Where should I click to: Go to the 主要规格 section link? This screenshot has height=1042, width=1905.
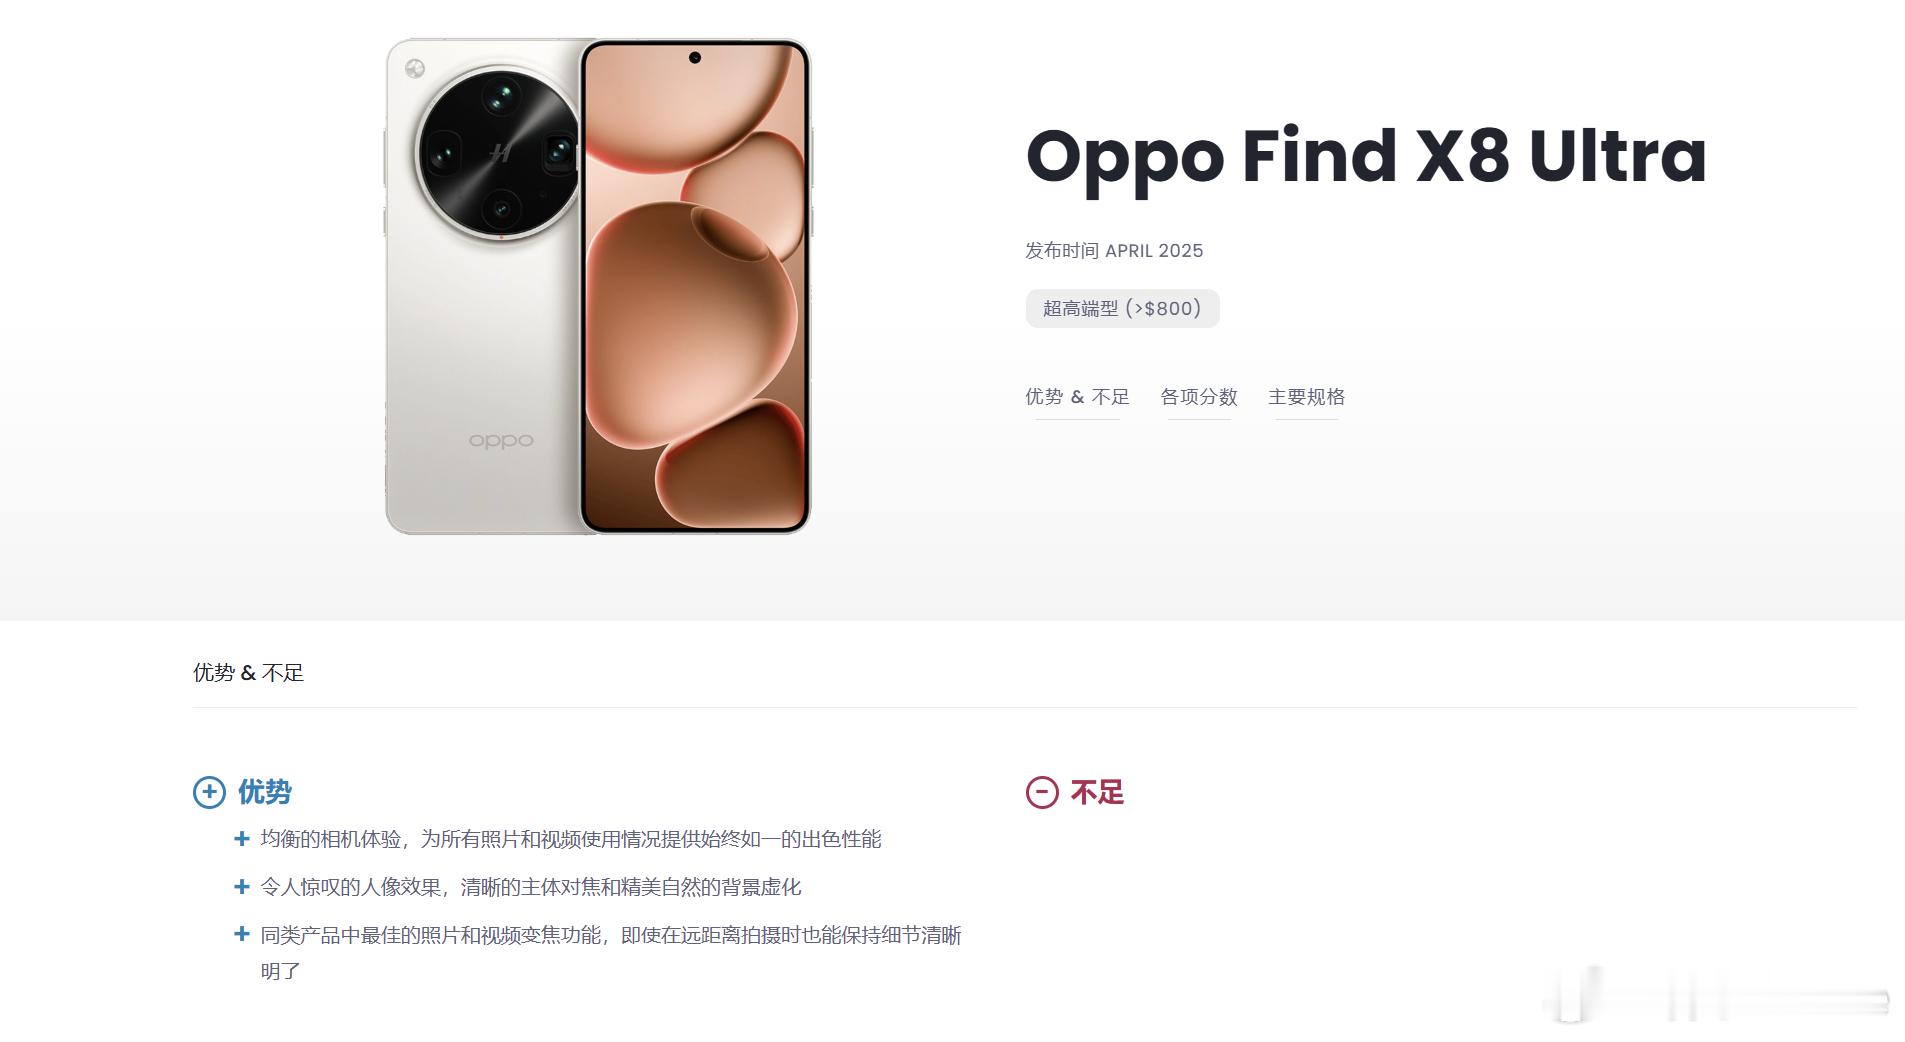click(1306, 397)
